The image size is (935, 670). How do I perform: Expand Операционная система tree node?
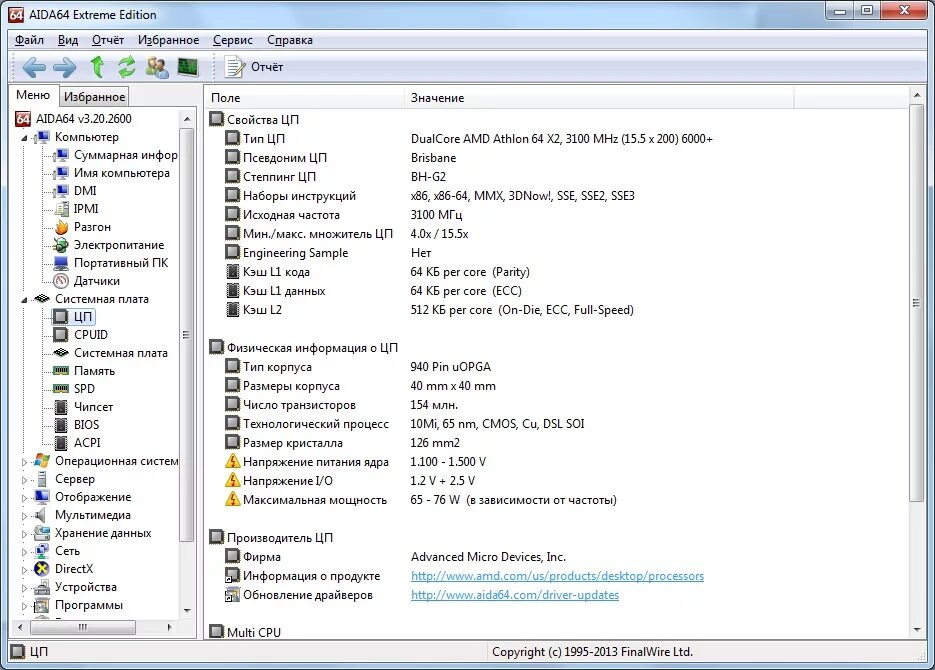coord(24,461)
